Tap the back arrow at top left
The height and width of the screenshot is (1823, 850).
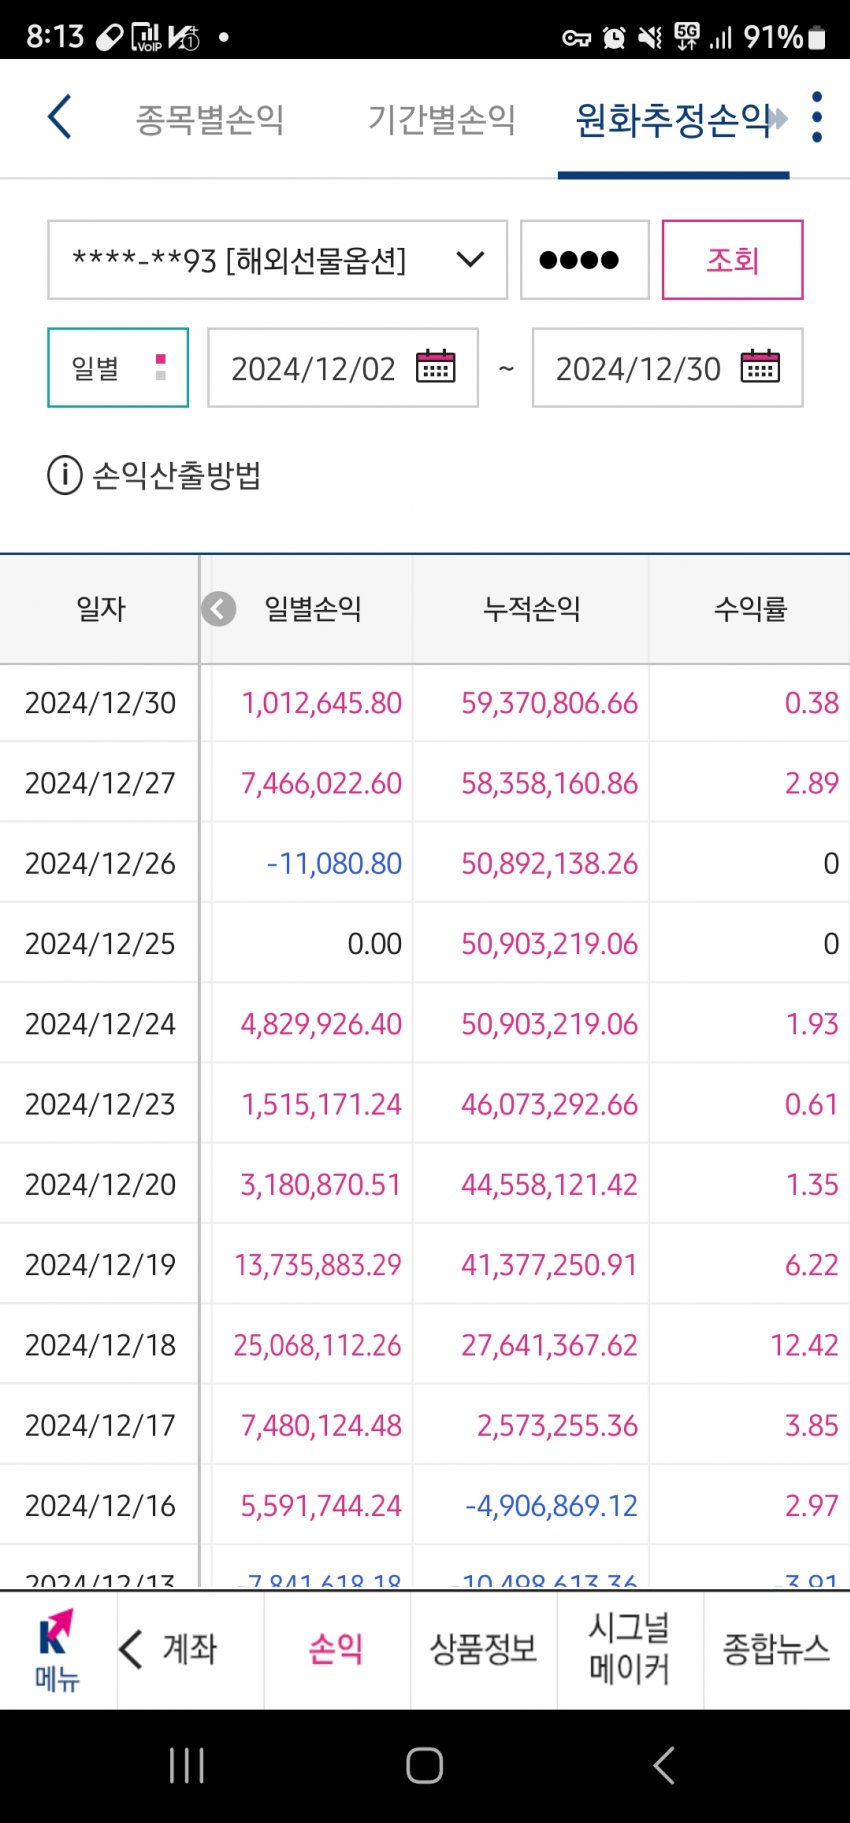pos(60,118)
